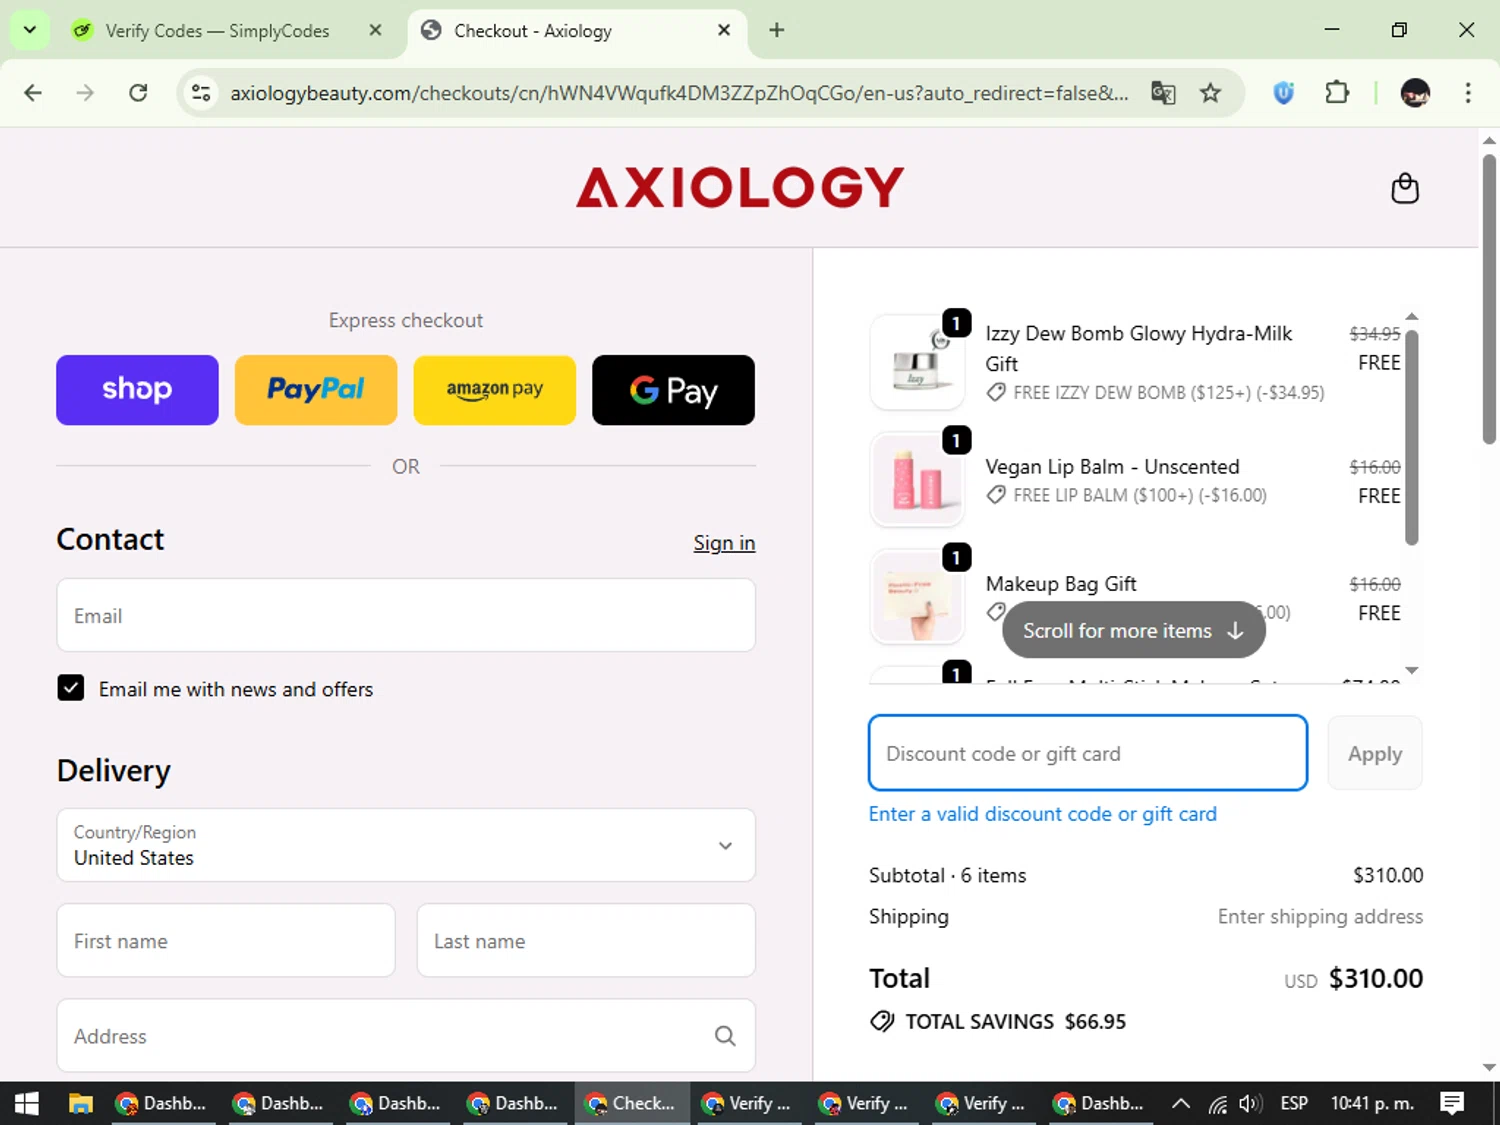Click the FREE IZZY DEW BOMB discount tag icon

point(996,393)
